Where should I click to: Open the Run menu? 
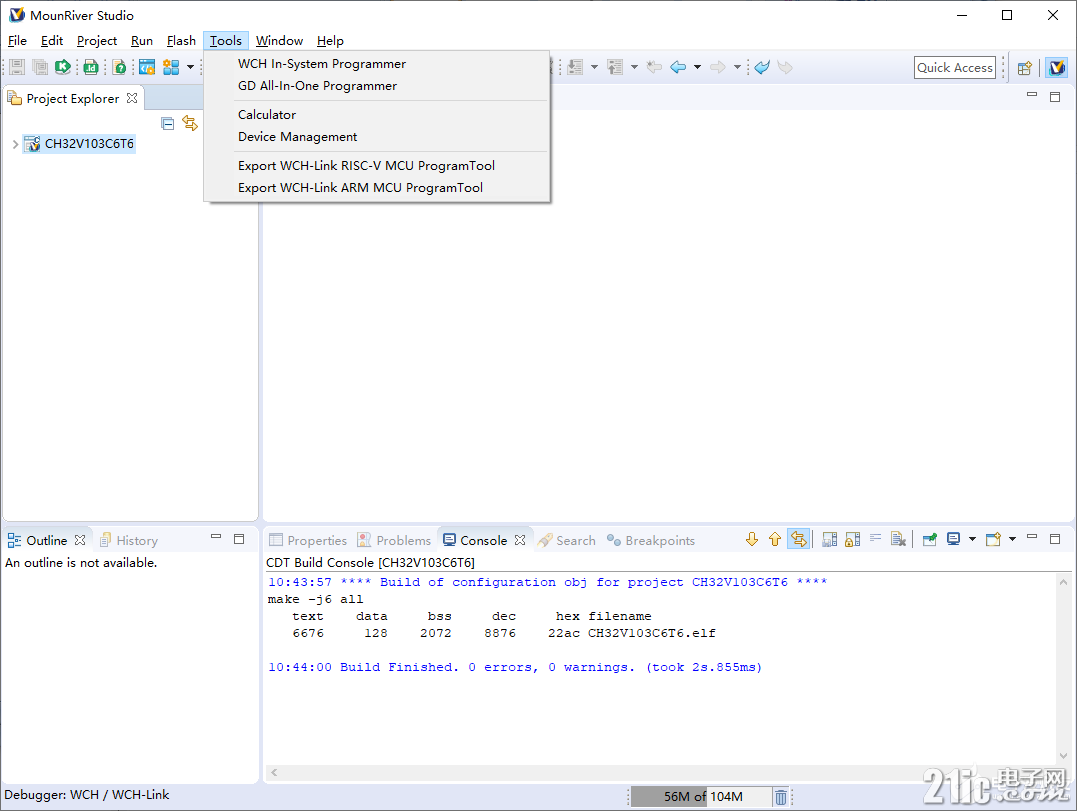coord(141,41)
